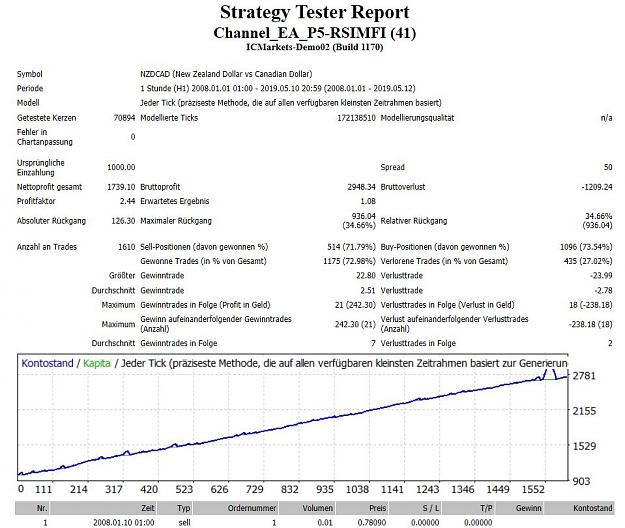Select the gross profit value '2948.34'

click(361, 187)
